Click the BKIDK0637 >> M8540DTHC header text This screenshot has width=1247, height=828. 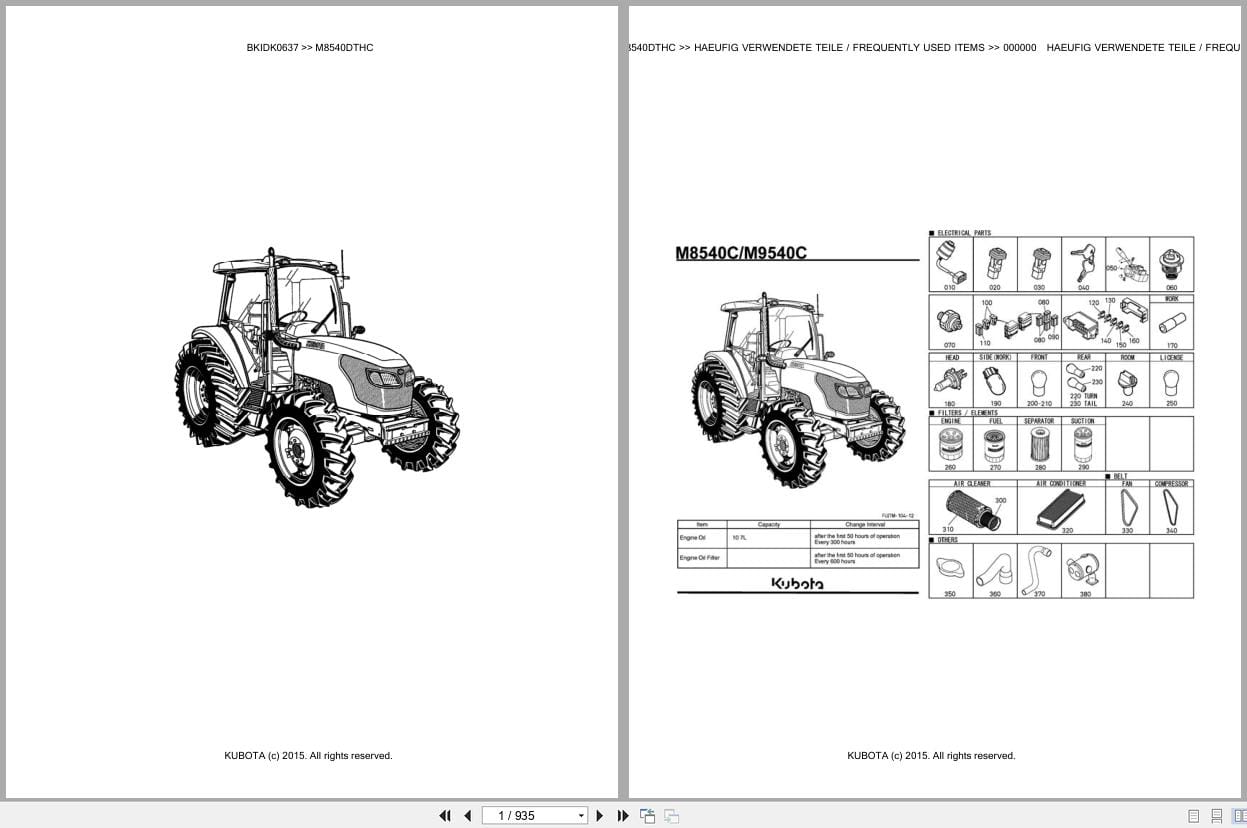pyautogui.click(x=310, y=47)
